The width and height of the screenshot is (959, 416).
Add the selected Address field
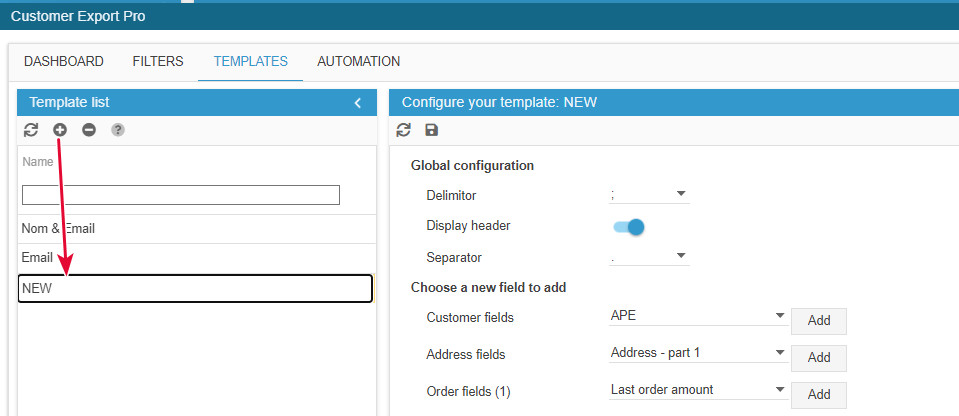tap(819, 358)
